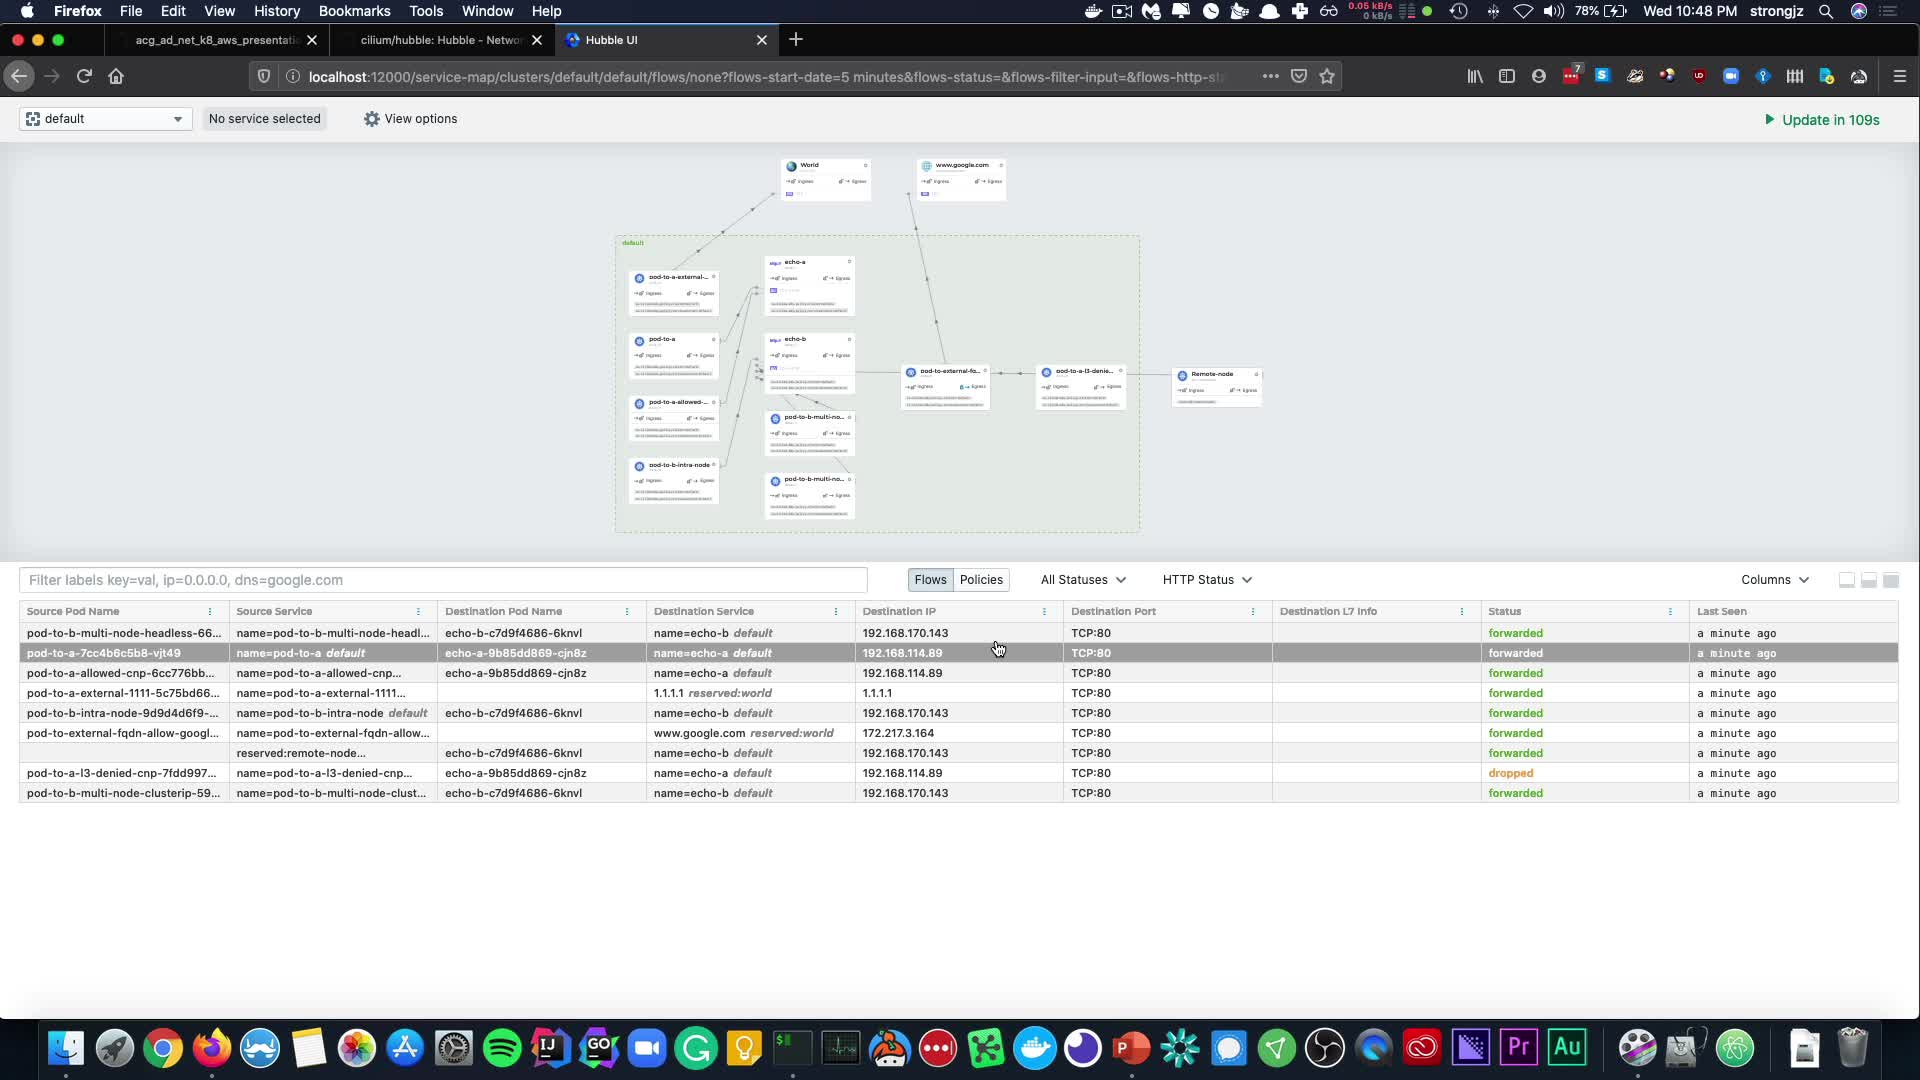The image size is (1920, 1080).
Task: Minimize flows panel with first layout icon
Action: pos(1846,580)
